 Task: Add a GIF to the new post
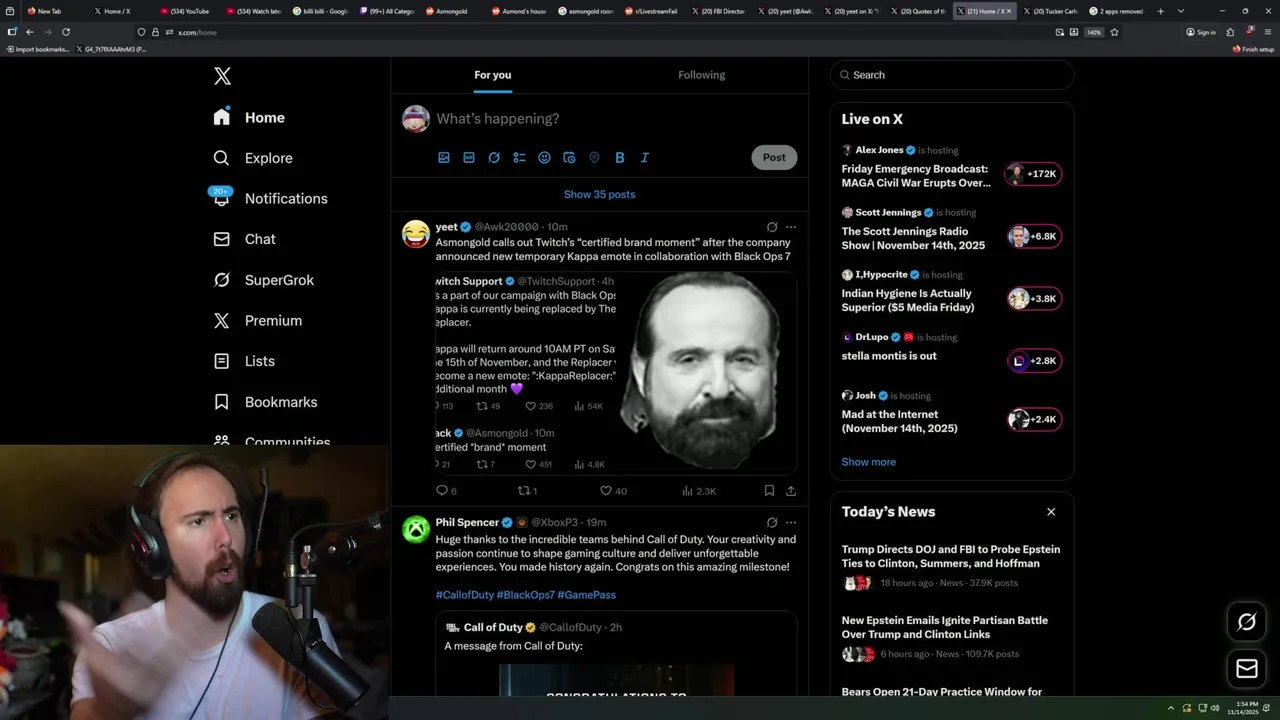[x=469, y=157]
